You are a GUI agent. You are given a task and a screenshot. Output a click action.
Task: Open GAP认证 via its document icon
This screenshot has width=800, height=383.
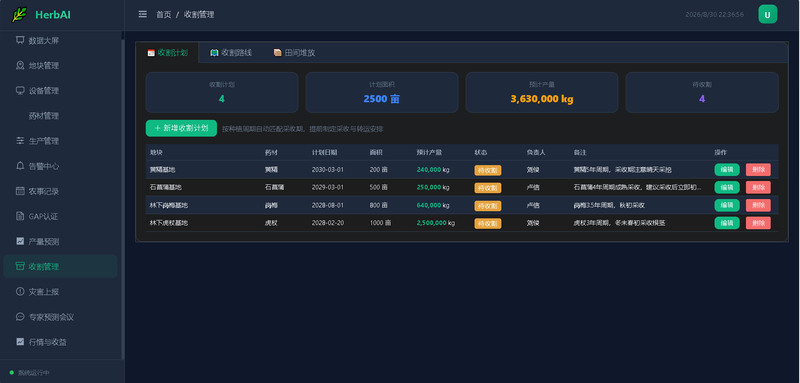pos(20,216)
